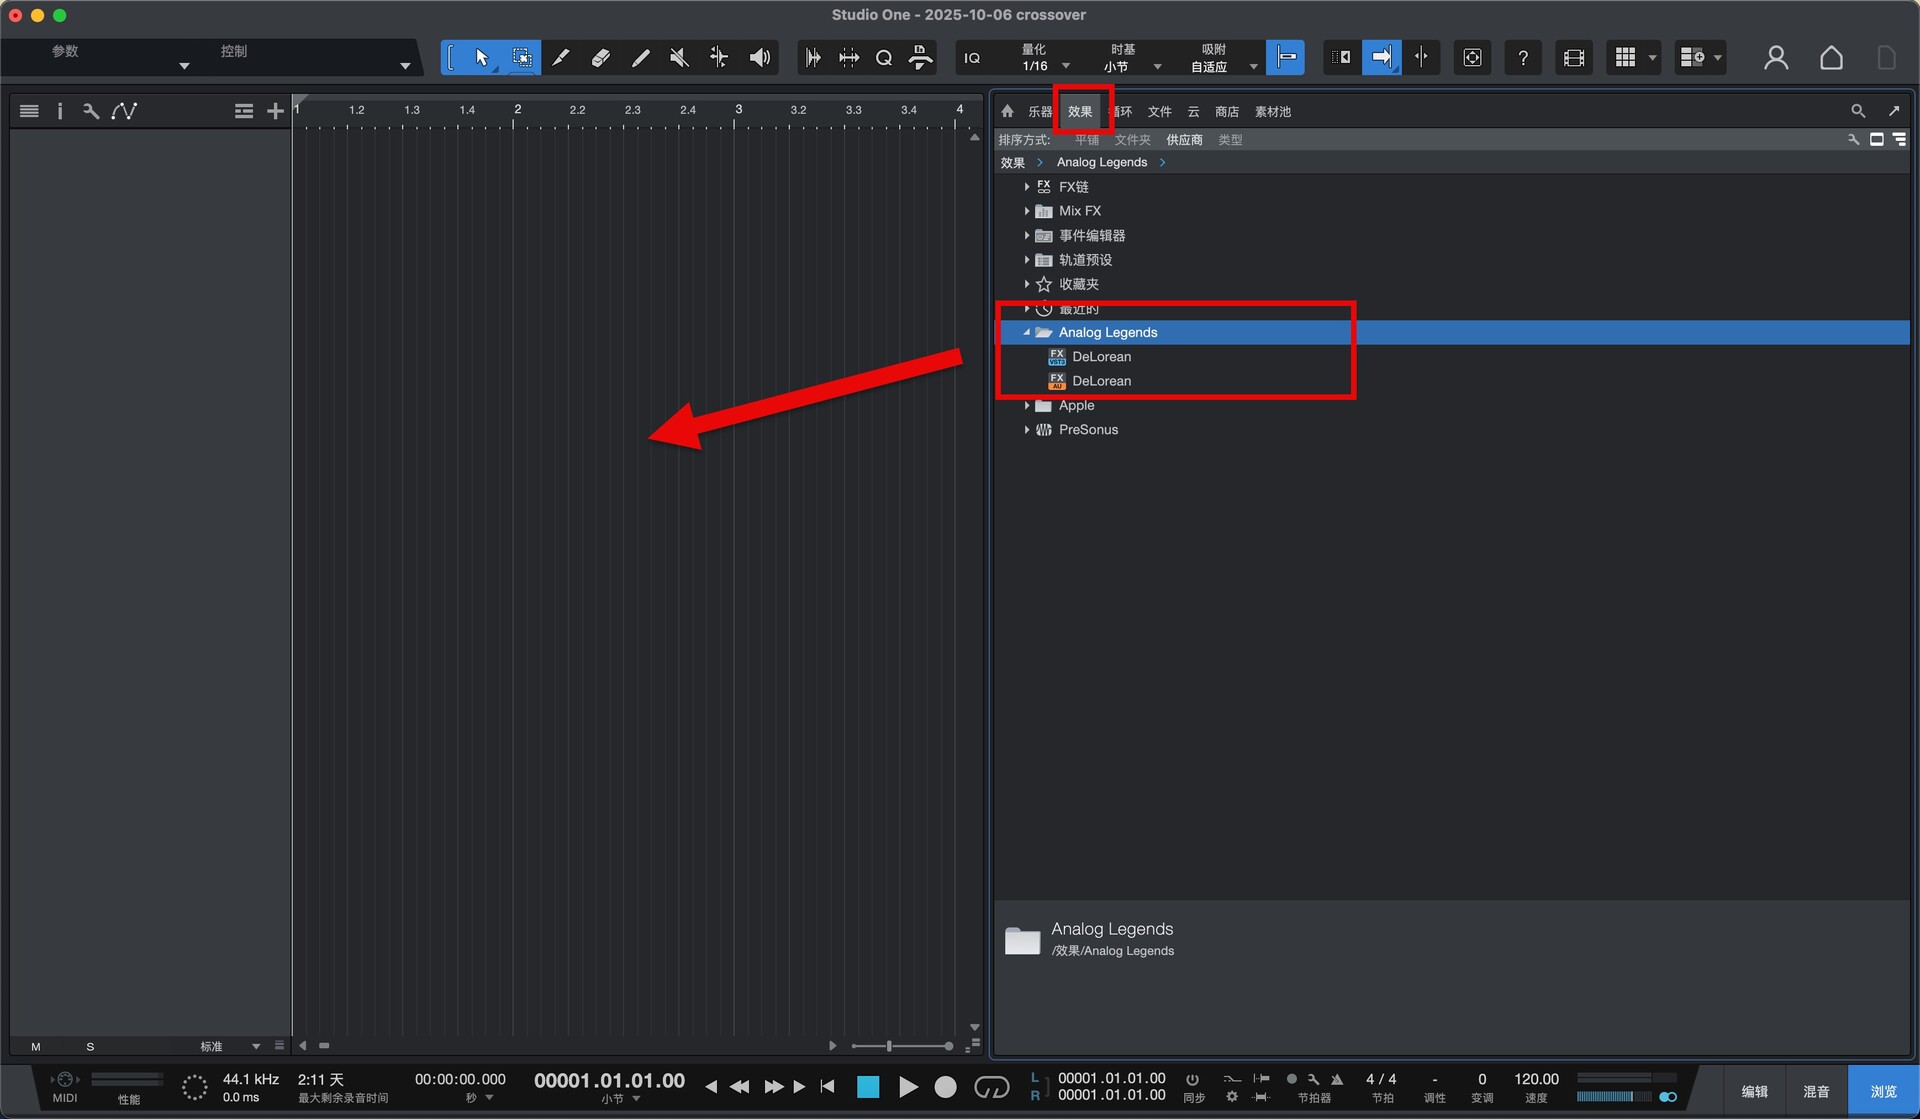Expand the PreSonus vendor folder
This screenshot has width=1920, height=1119.
point(1027,430)
